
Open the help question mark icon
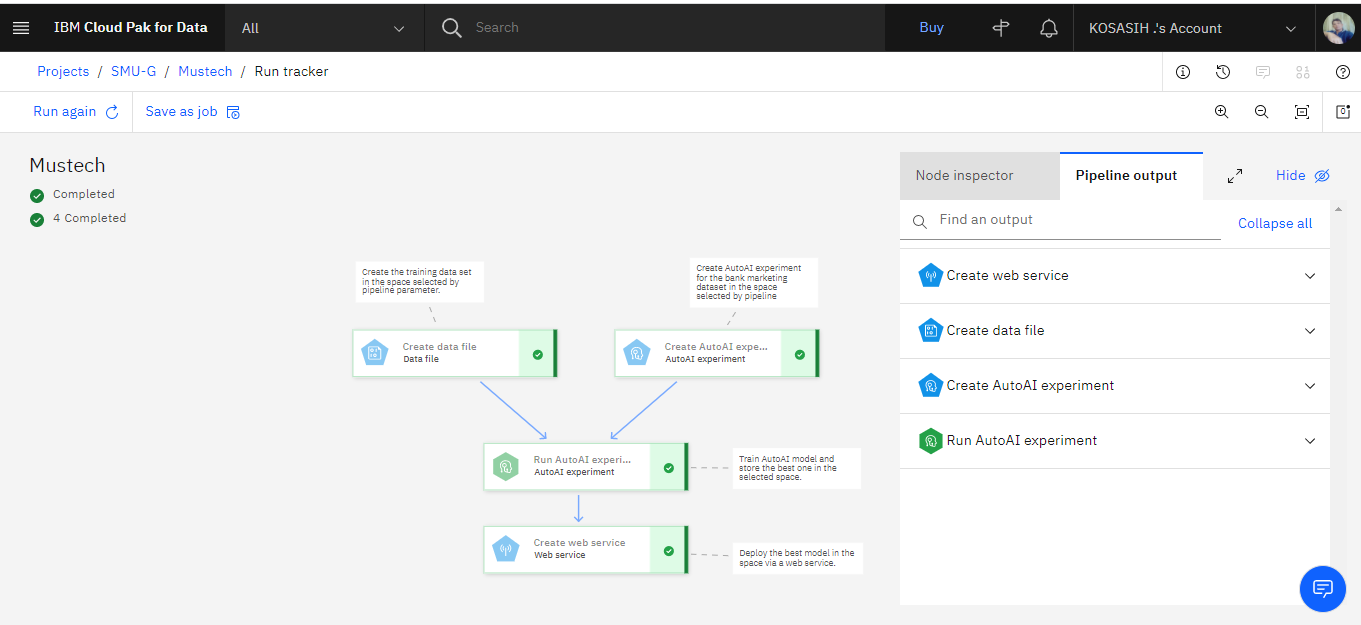pyautogui.click(x=1343, y=72)
